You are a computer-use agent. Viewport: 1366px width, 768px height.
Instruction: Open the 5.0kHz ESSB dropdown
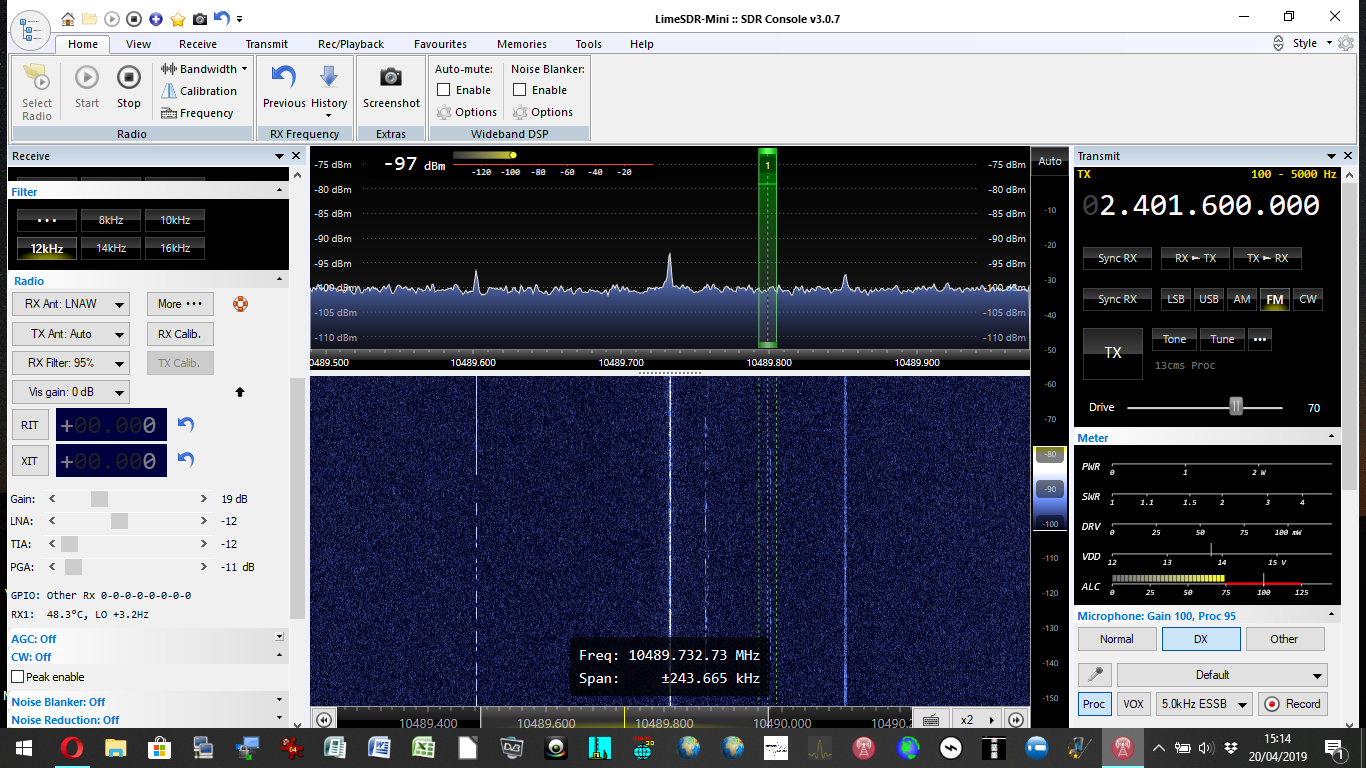tap(1204, 704)
